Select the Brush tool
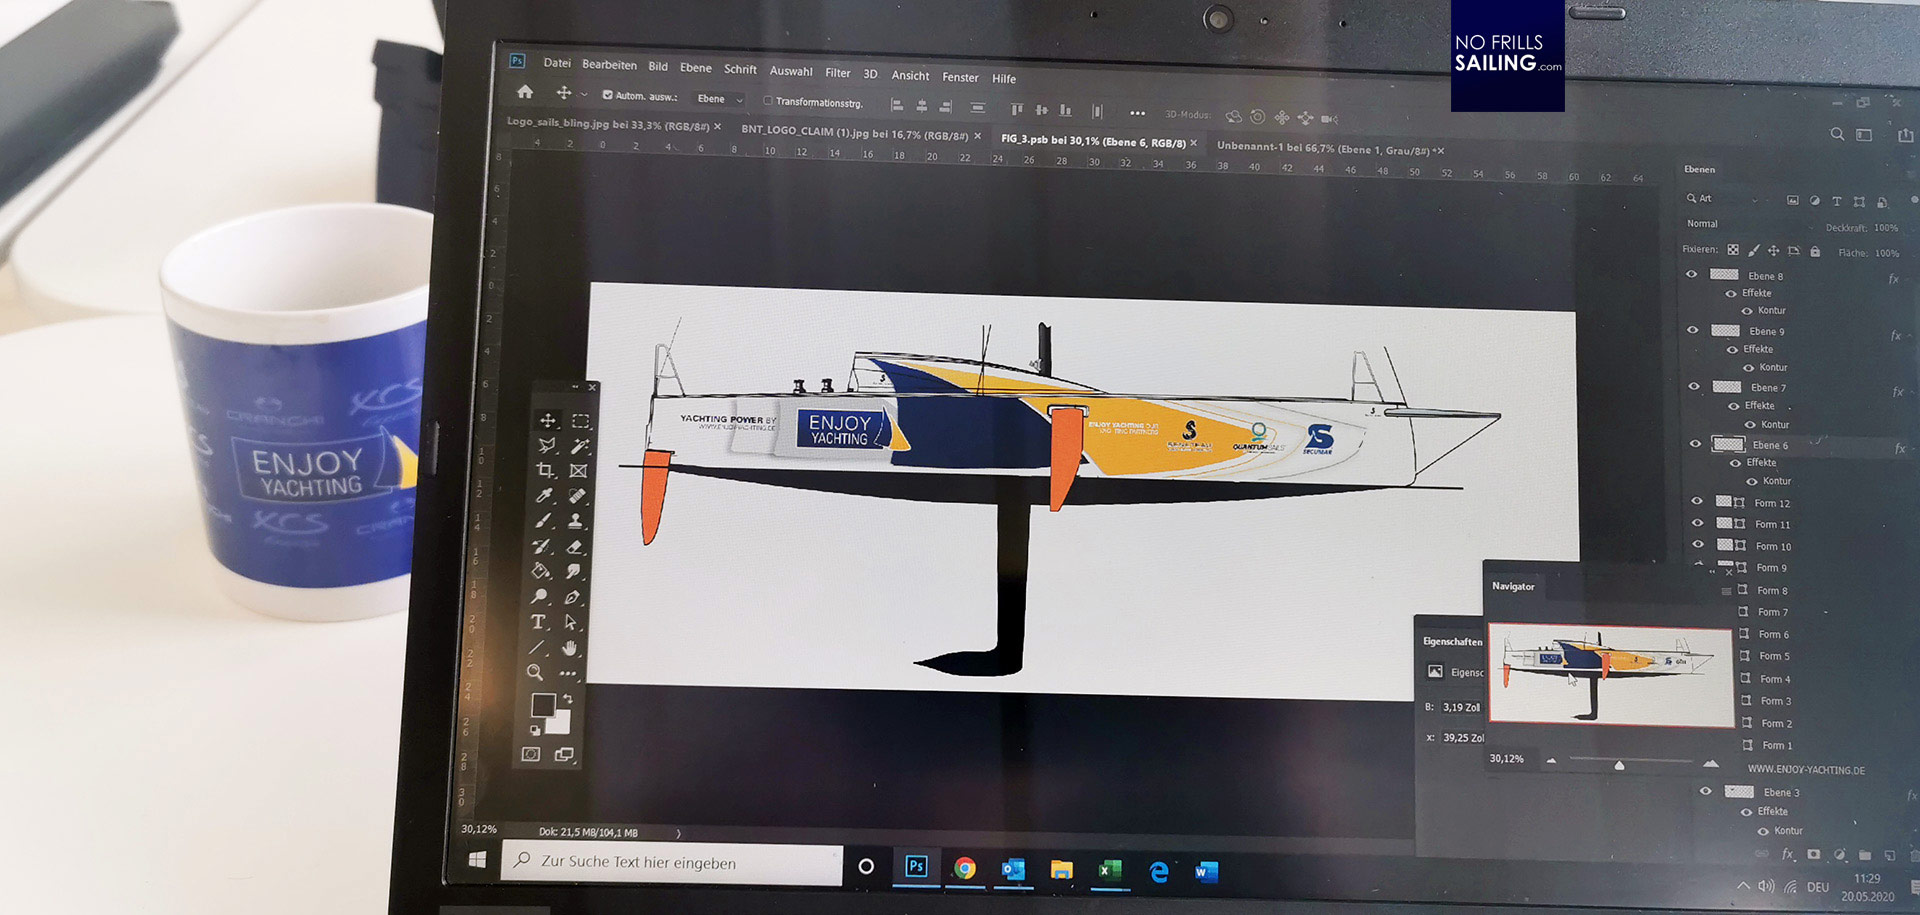Viewport: 1920px width, 915px height. pyautogui.click(x=543, y=520)
